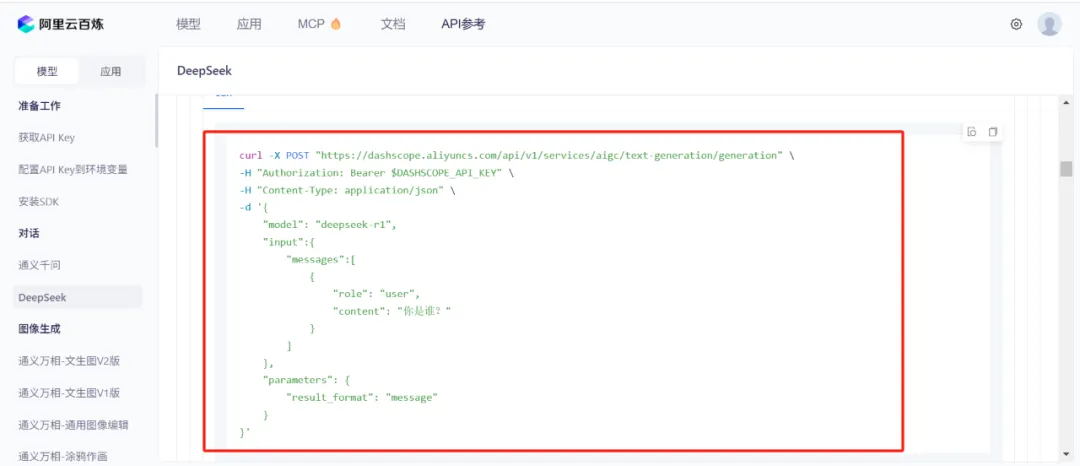The height and width of the screenshot is (466, 1080).
Task: Open 通义万相-涂鸦作画 in the sidebar
Action: (x=63, y=456)
